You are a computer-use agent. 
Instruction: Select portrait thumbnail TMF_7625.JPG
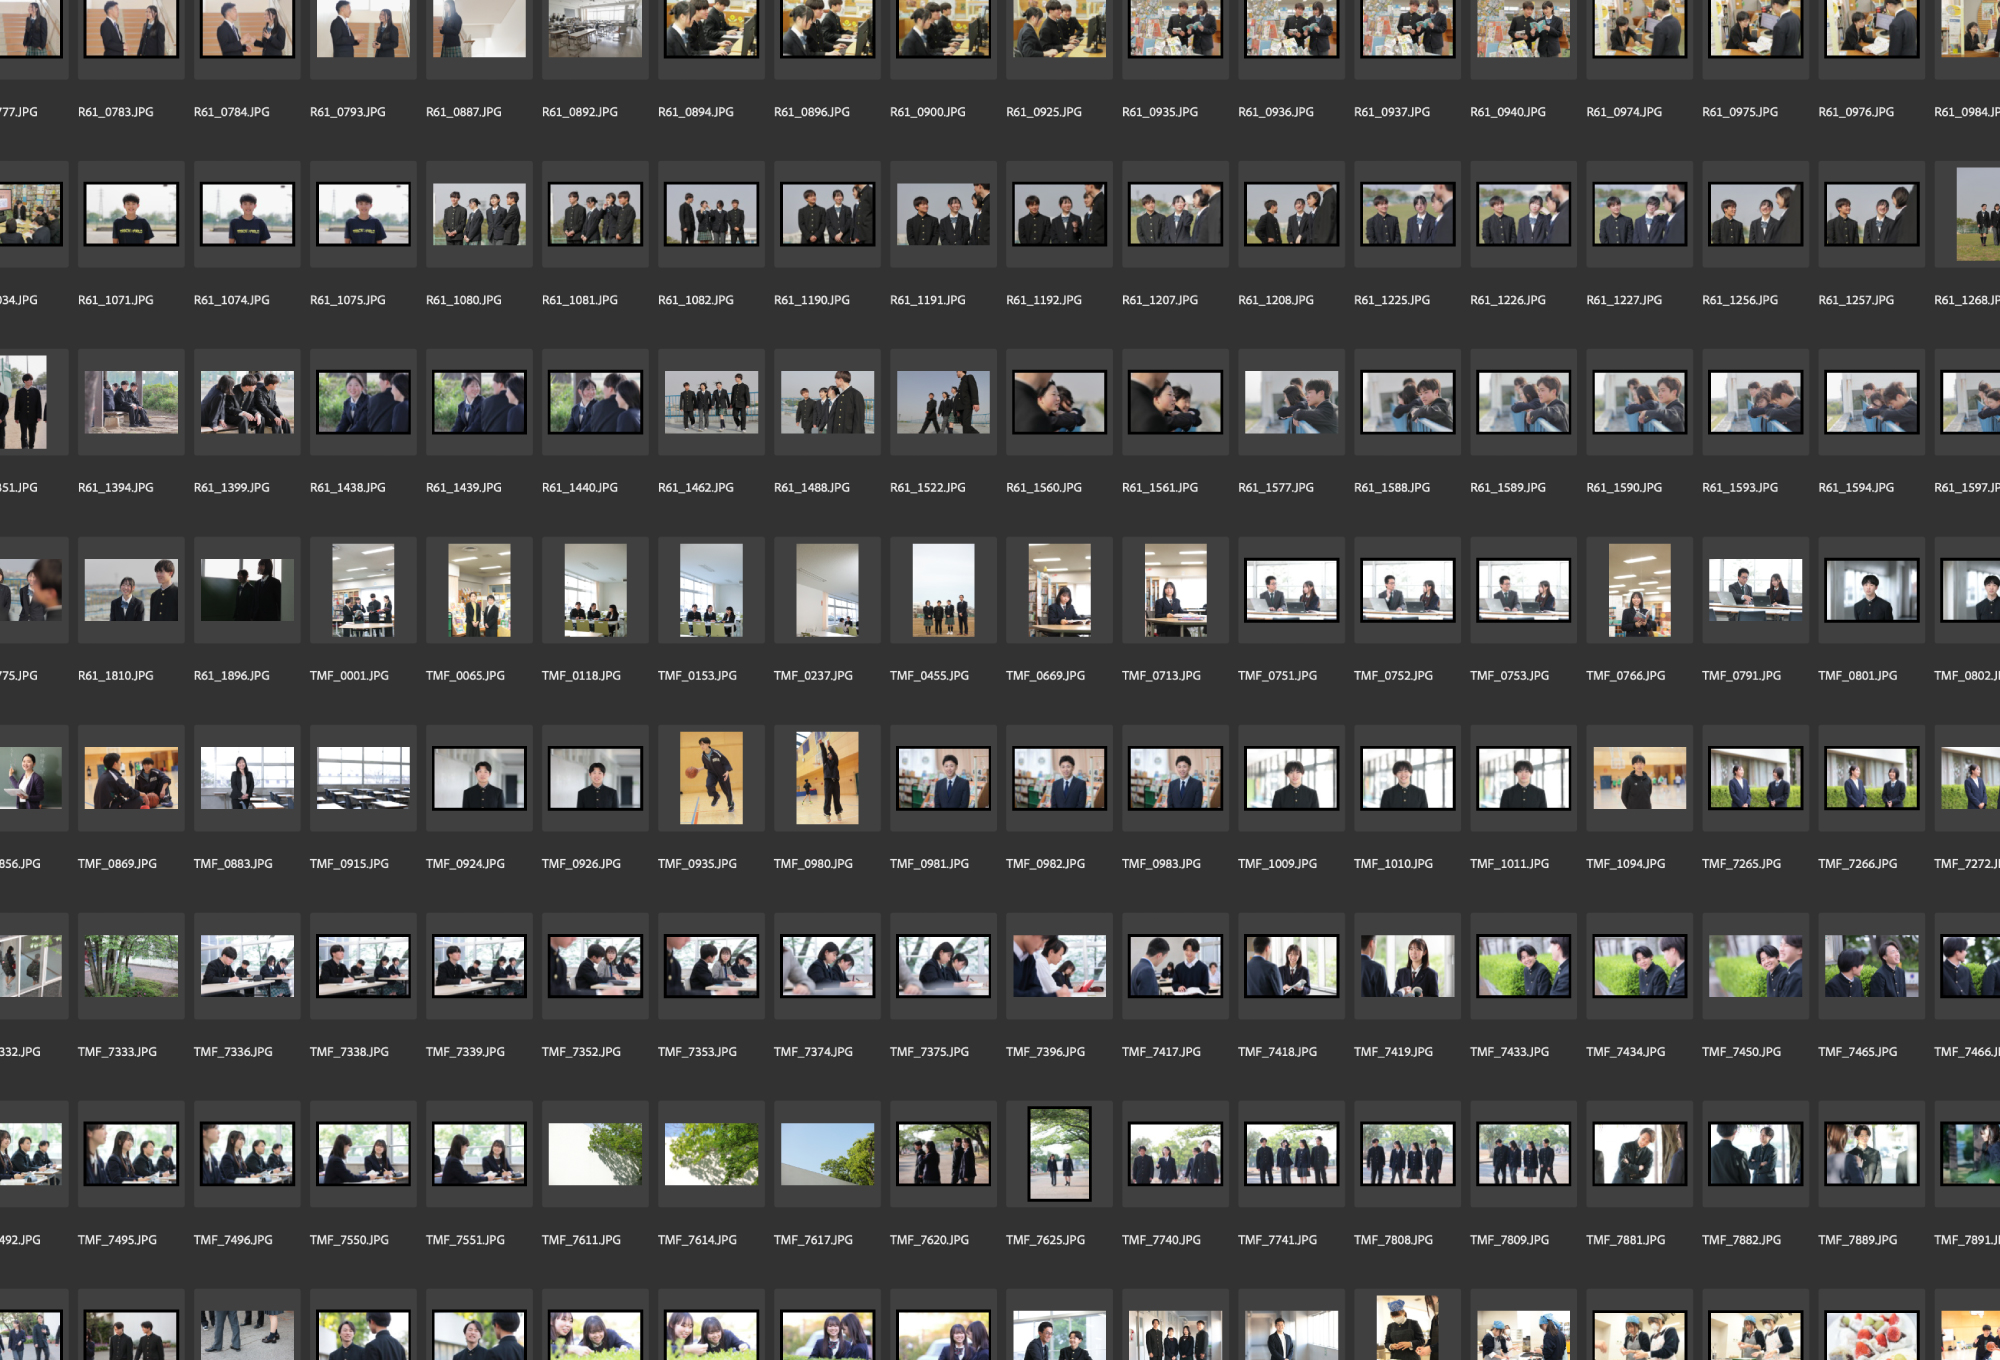pyautogui.click(x=1059, y=1154)
